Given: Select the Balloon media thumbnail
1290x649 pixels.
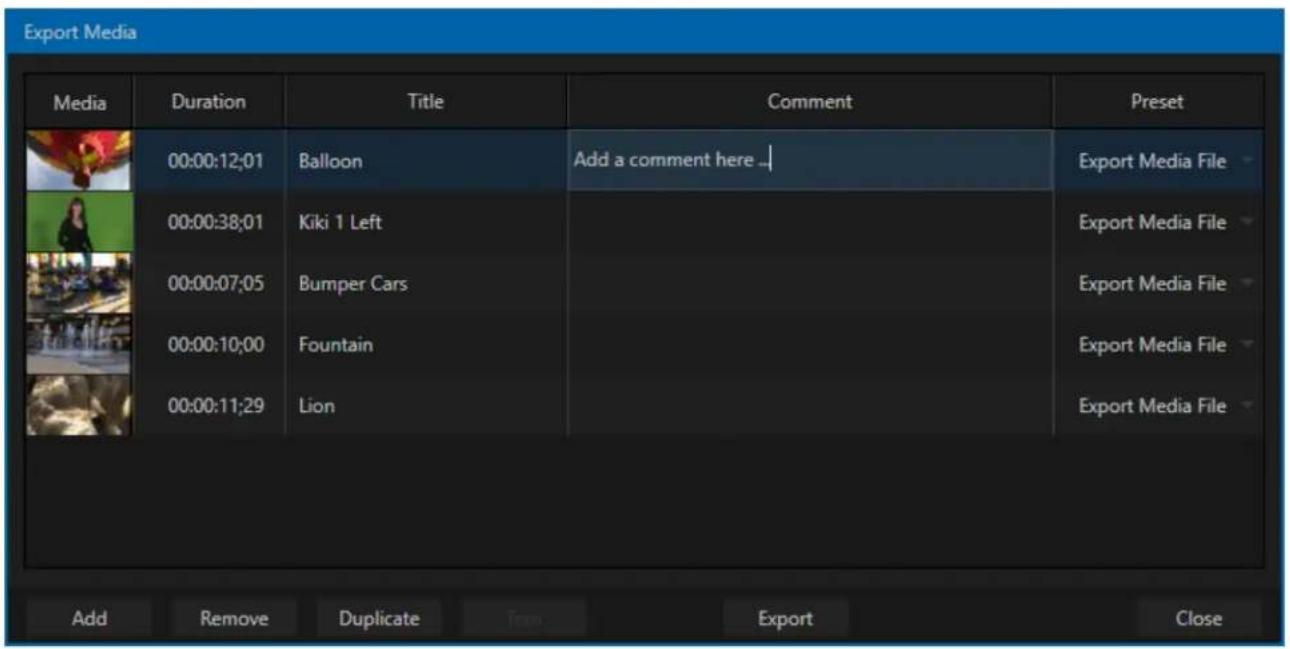Looking at the screenshot, I should pos(79,161).
